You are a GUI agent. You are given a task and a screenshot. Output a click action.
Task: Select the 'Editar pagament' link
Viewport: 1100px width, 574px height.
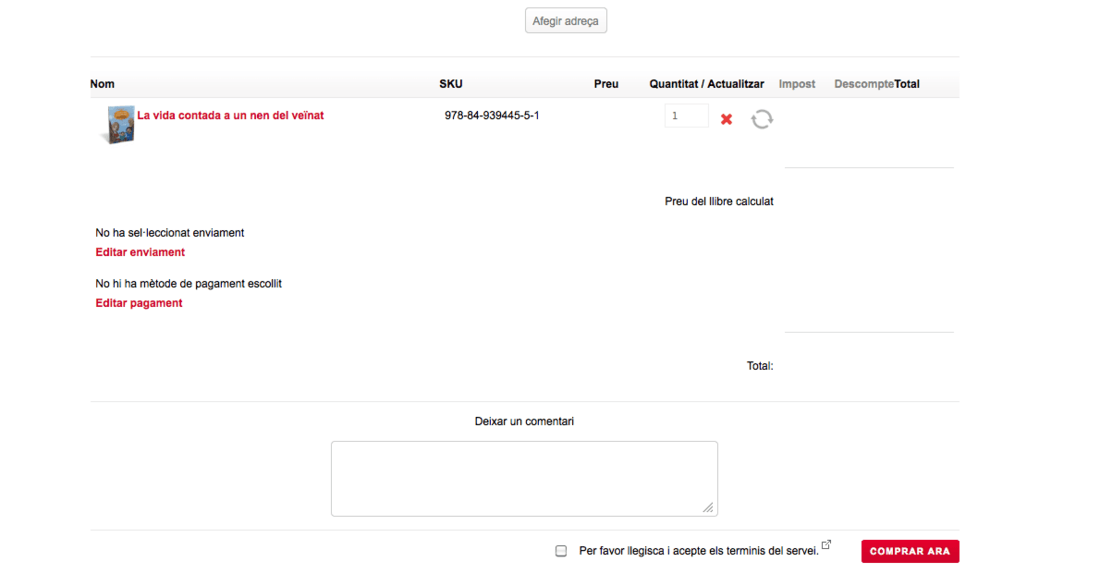(x=139, y=303)
